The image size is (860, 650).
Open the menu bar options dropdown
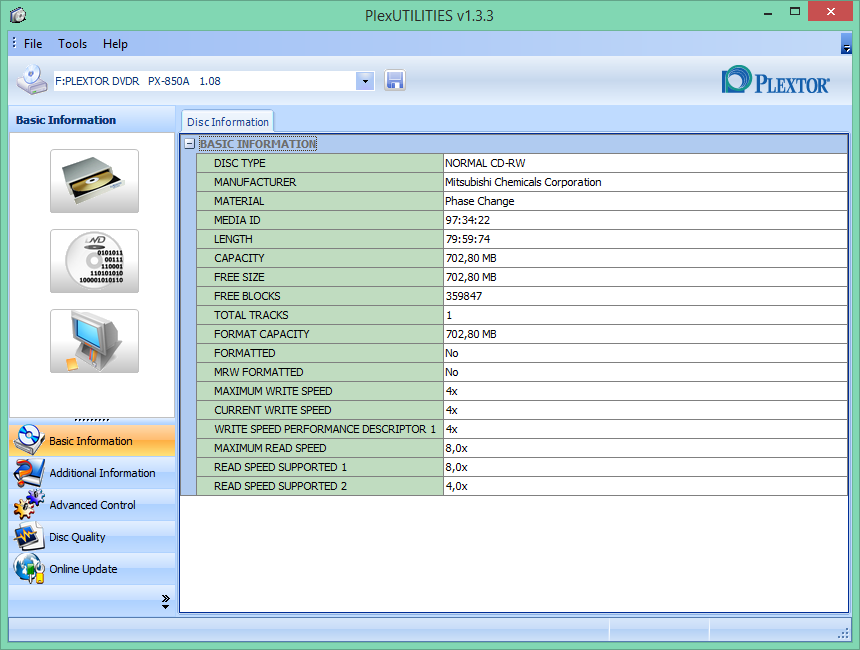(x=846, y=44)
